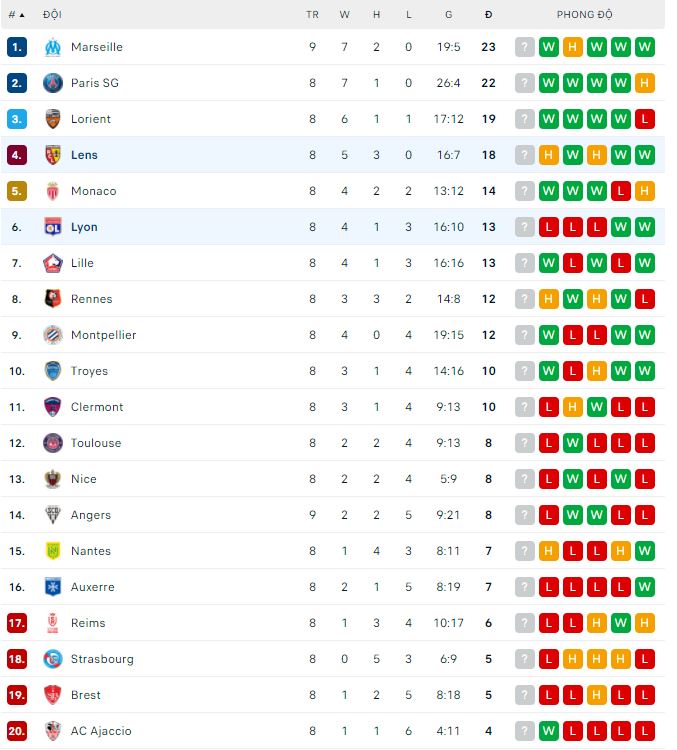Image resolution: width=677 pixels, height=750 pixels.
Task: Open the Montpellier team link
Action: click(103, 335)
